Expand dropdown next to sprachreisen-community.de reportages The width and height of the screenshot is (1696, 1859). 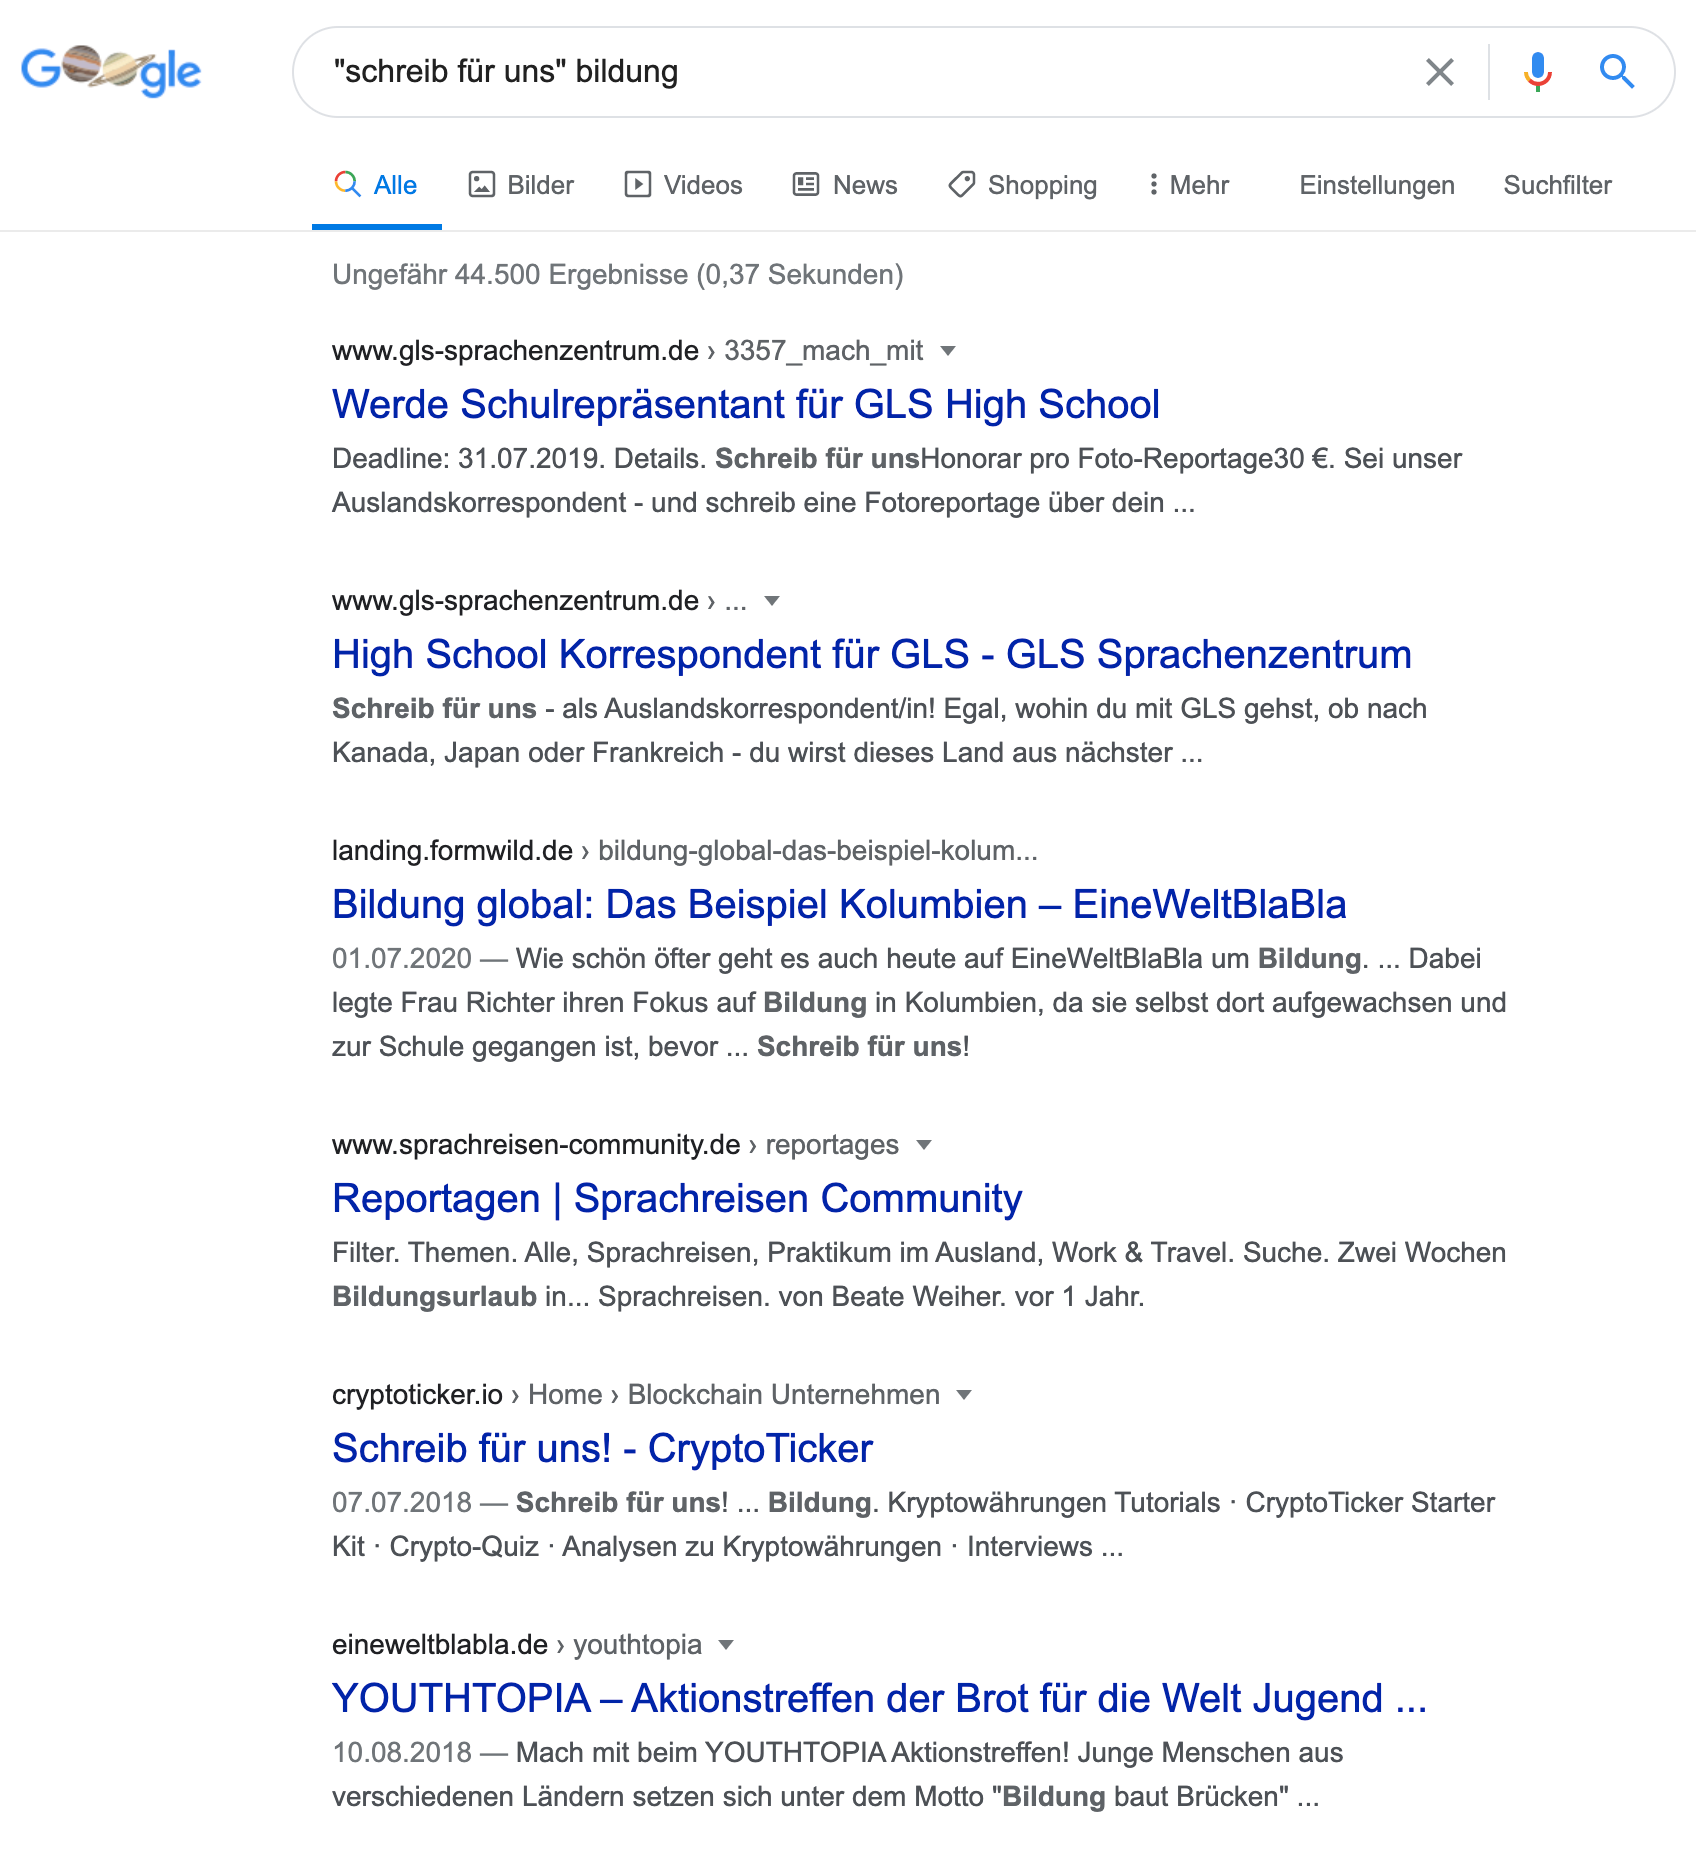[924, 1145]
